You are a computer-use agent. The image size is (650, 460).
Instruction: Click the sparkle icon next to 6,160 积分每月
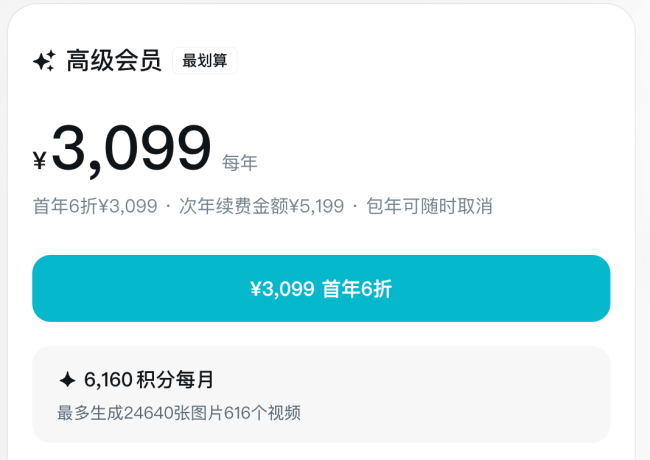pos(67,380)
